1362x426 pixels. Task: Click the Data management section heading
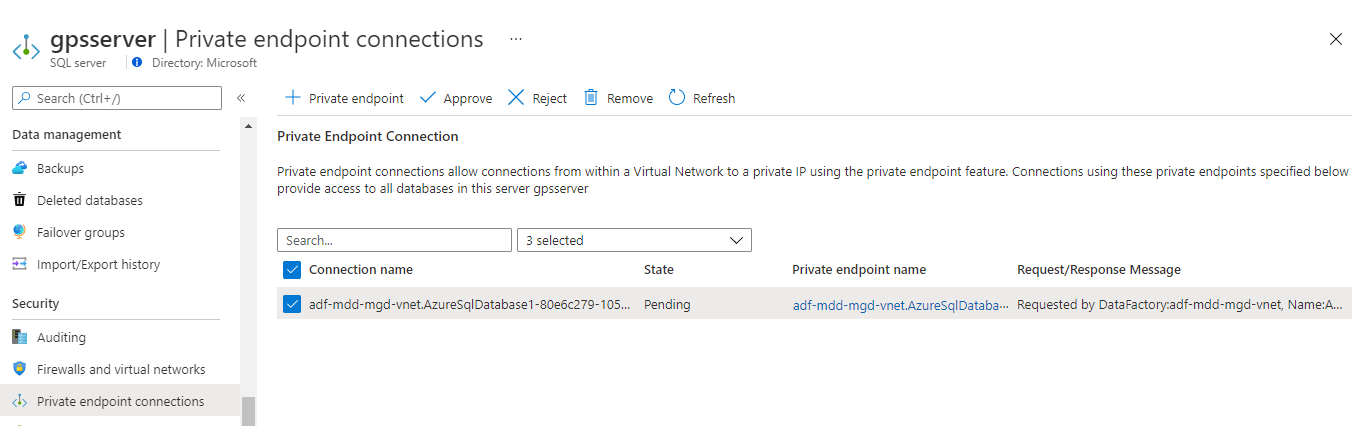point(67,134)
